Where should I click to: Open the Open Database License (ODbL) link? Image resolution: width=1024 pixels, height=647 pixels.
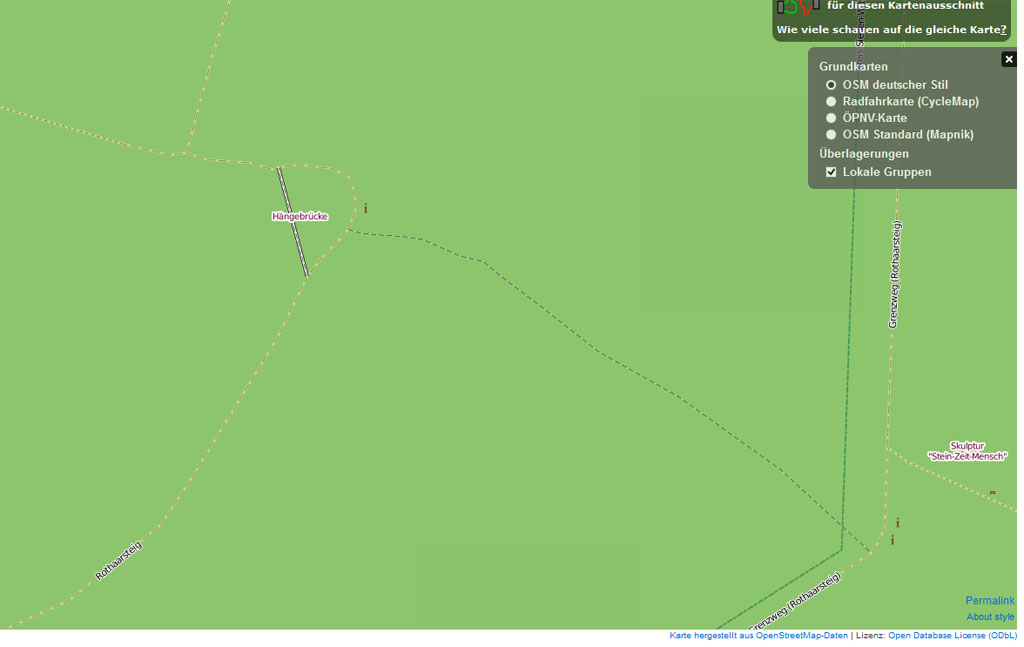coord(950,635)
